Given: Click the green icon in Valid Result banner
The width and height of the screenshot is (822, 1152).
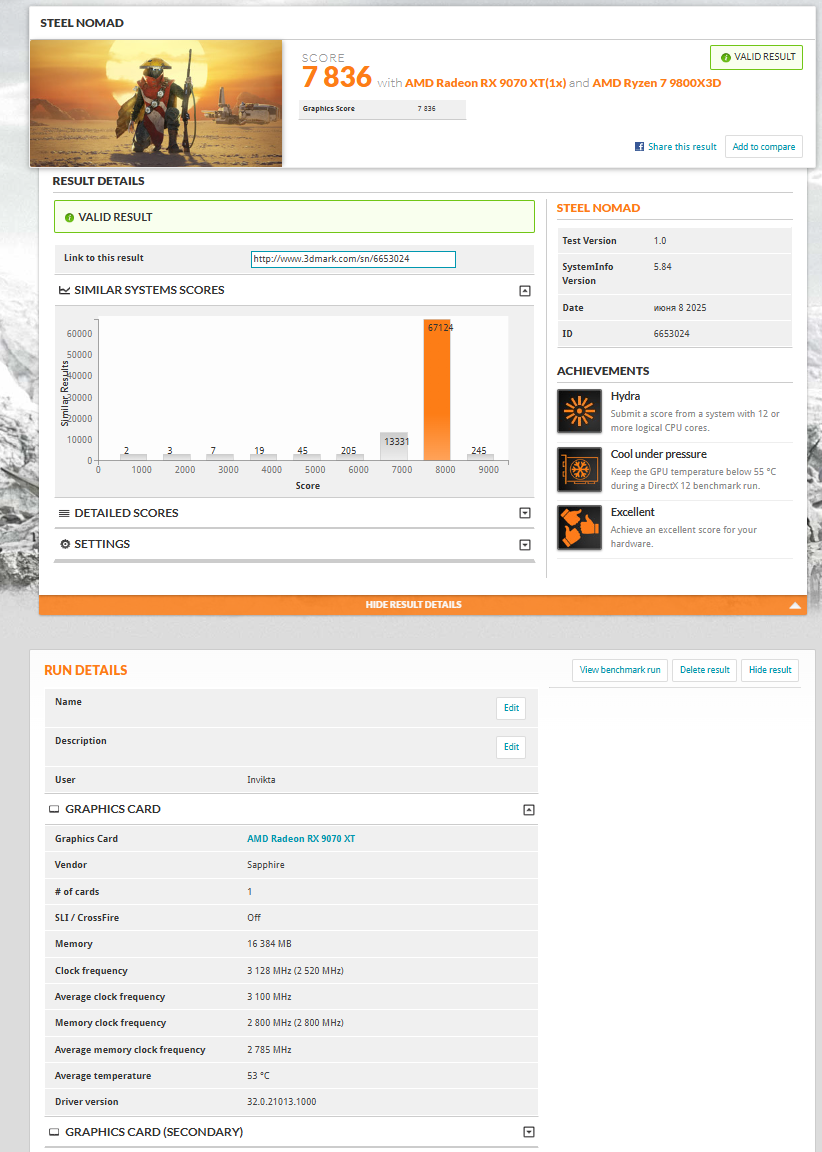Looking at the screenshot, I should (70, 217).
